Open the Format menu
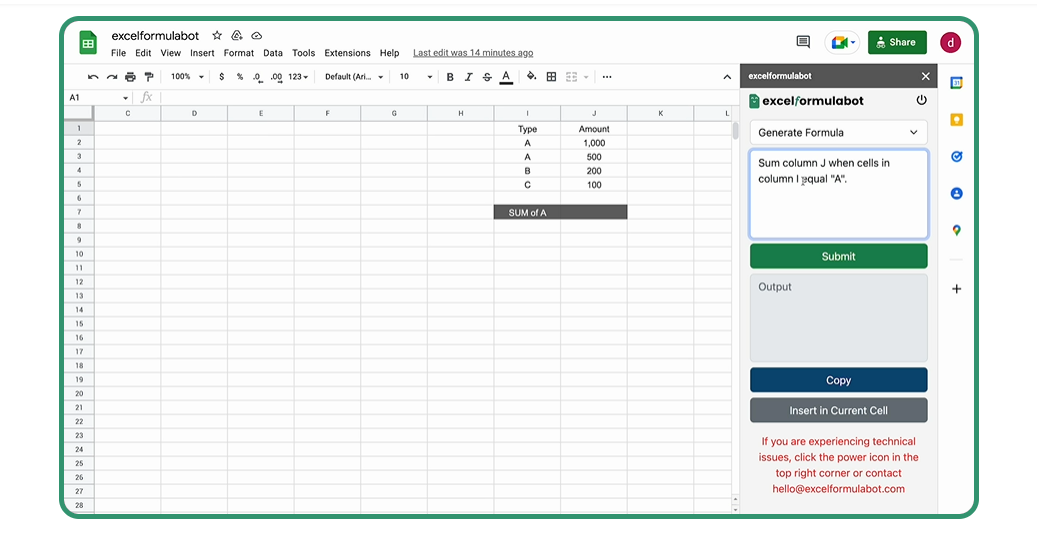The image size is (1037, 537). tap(238, 53)
